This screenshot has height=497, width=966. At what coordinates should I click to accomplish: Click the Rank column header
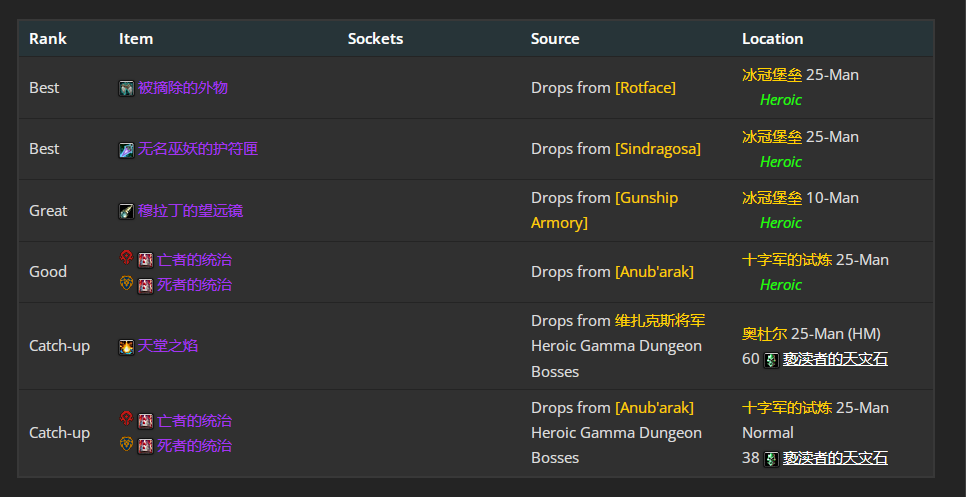point(48,39)
